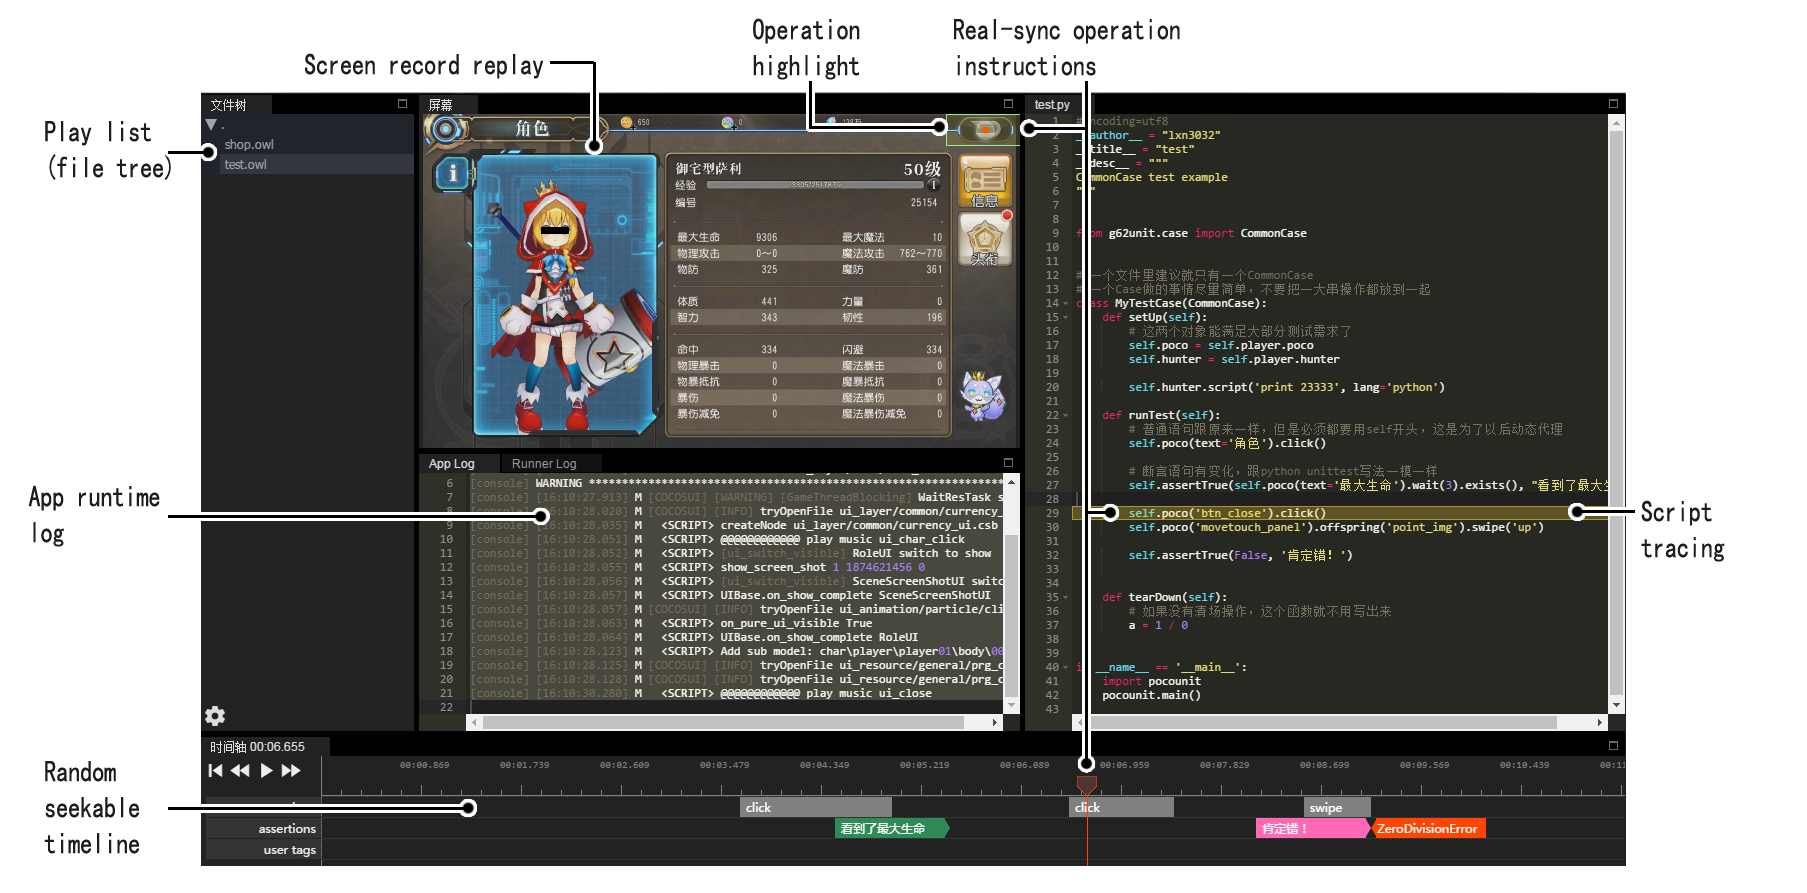This screenshot has height=893, width=1807.
Task: Fold class MyTestCase at line 14
Action: (1065, 303)
